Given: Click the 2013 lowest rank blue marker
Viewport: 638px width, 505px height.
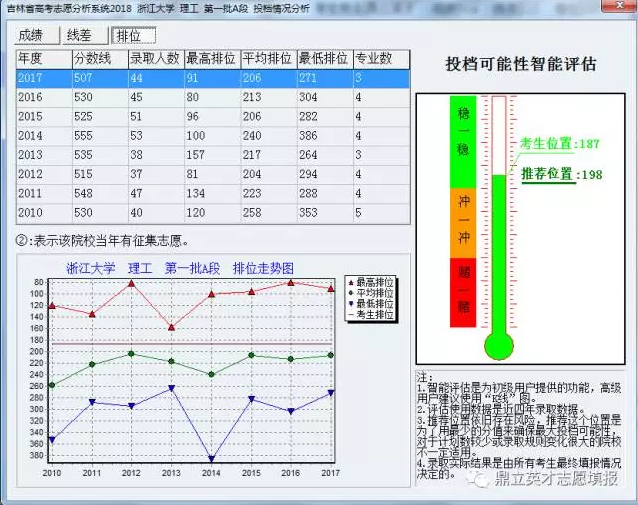Looking at the screenshot, I should (x=171, y=388).
